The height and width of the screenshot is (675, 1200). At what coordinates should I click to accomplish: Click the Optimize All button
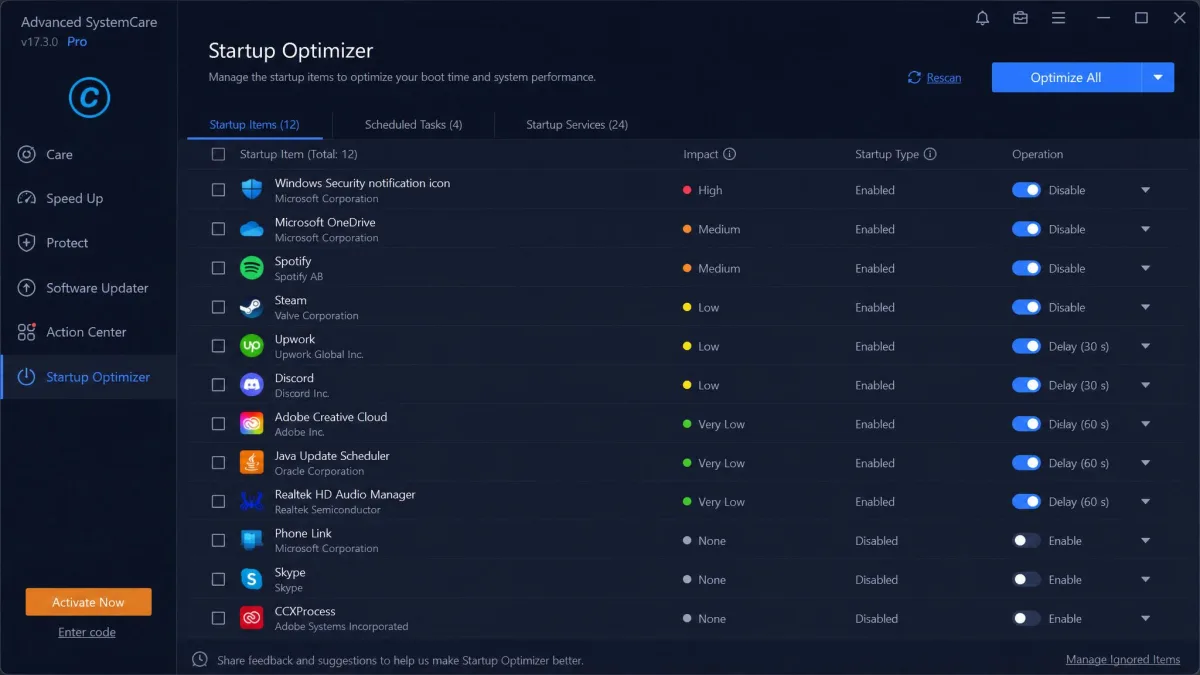tap(1066, 77)
